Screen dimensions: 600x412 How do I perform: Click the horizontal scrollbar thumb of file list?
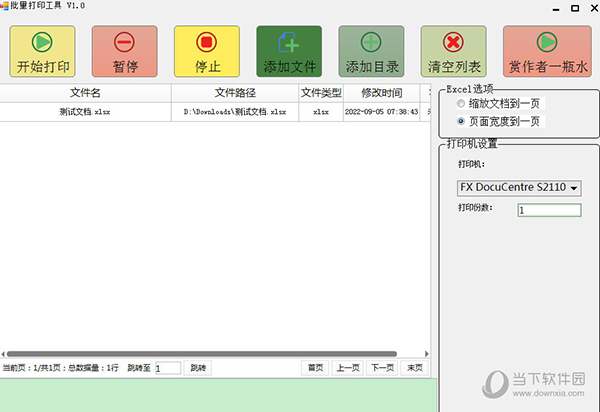[202, 354]
